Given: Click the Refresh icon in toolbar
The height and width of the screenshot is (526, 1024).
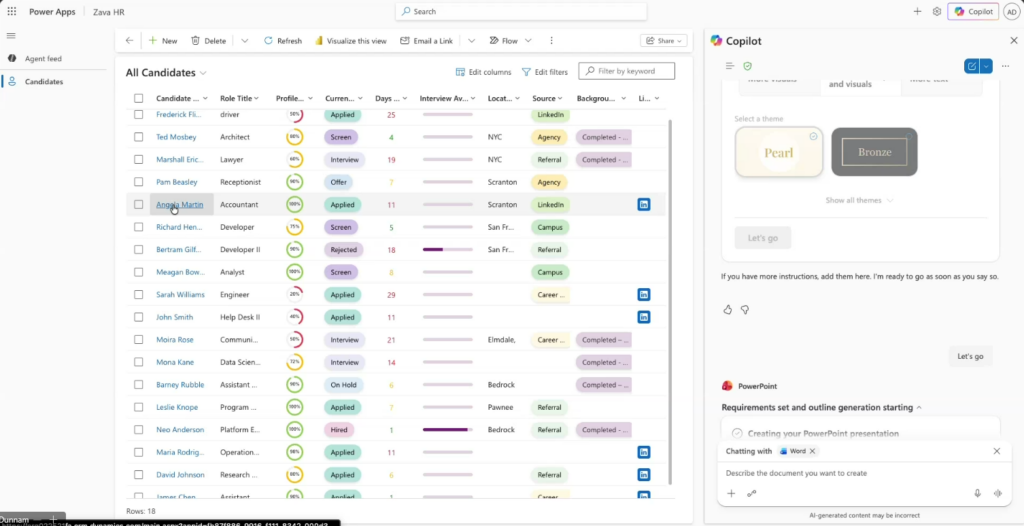Looking at the screenshot, I should point(269,41).
